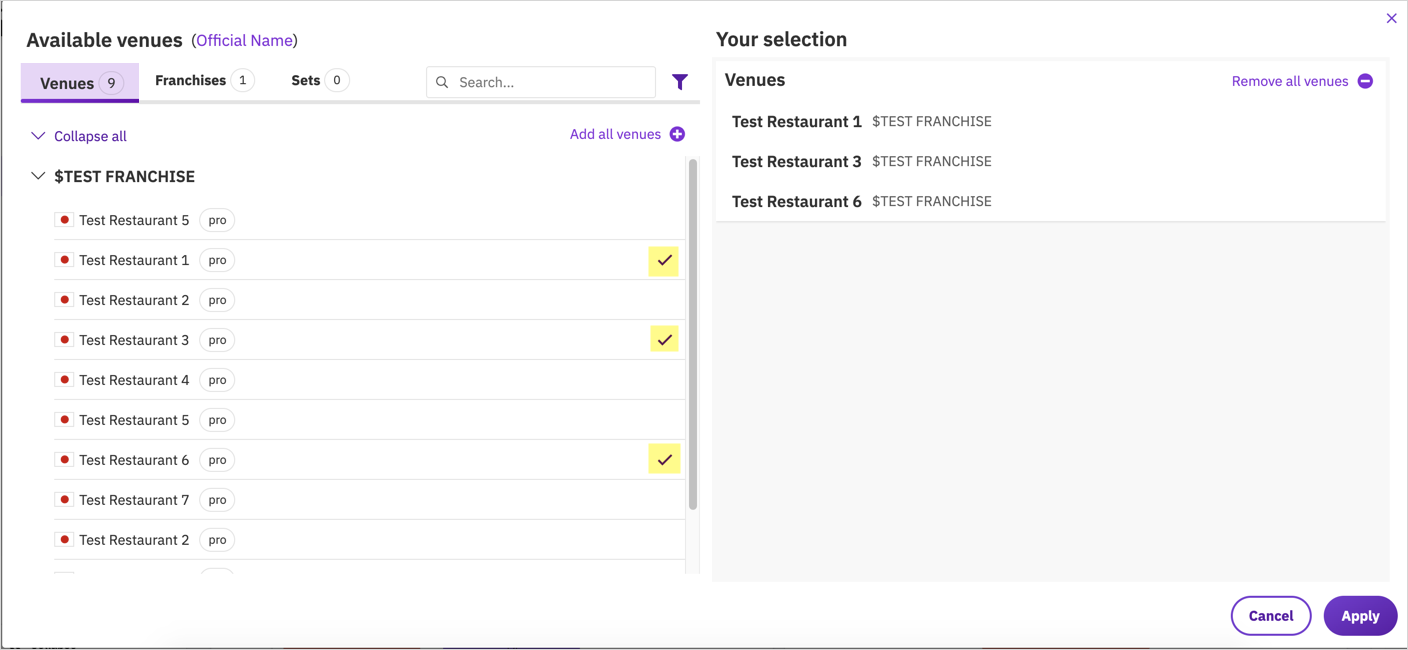The height and width of the screenshot is (650, 1408).
Task: Click the flag icon of Test Restaurant 7
Action: tap(64, 500)
